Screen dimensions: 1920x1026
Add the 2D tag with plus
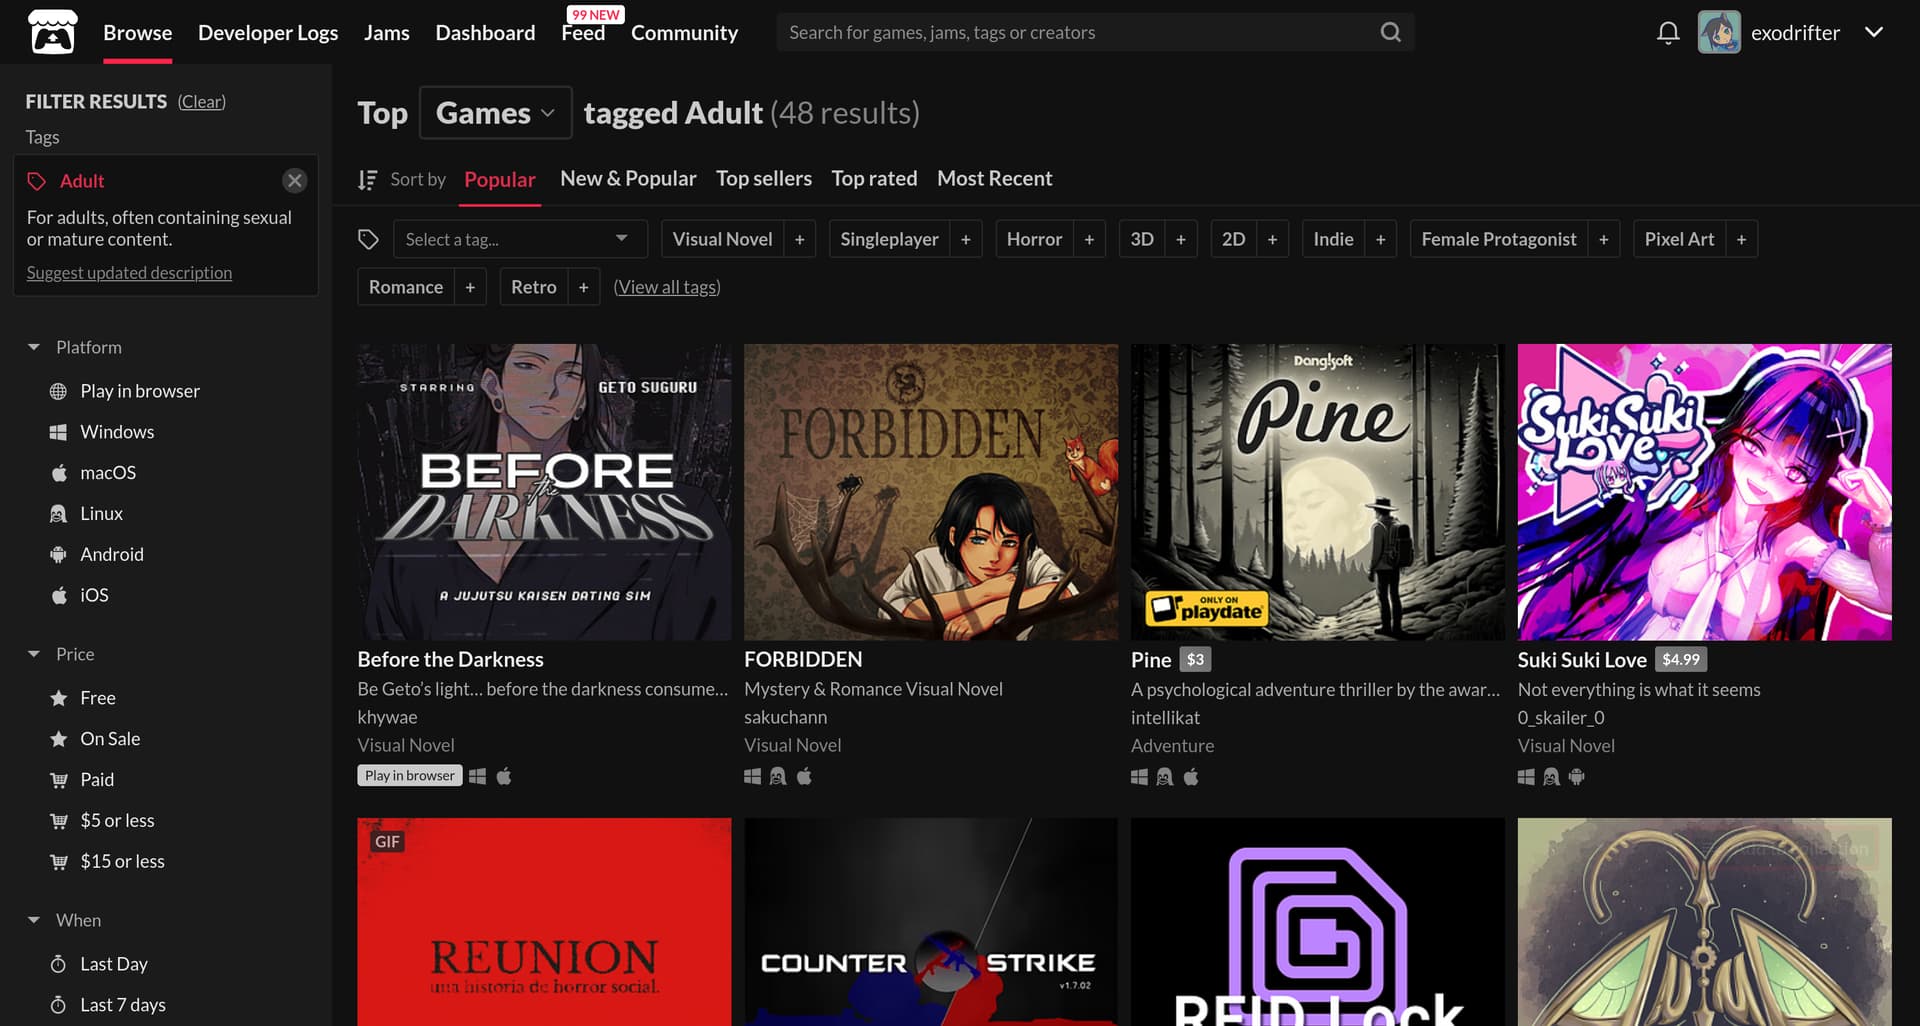click(x=1272, y=239)
